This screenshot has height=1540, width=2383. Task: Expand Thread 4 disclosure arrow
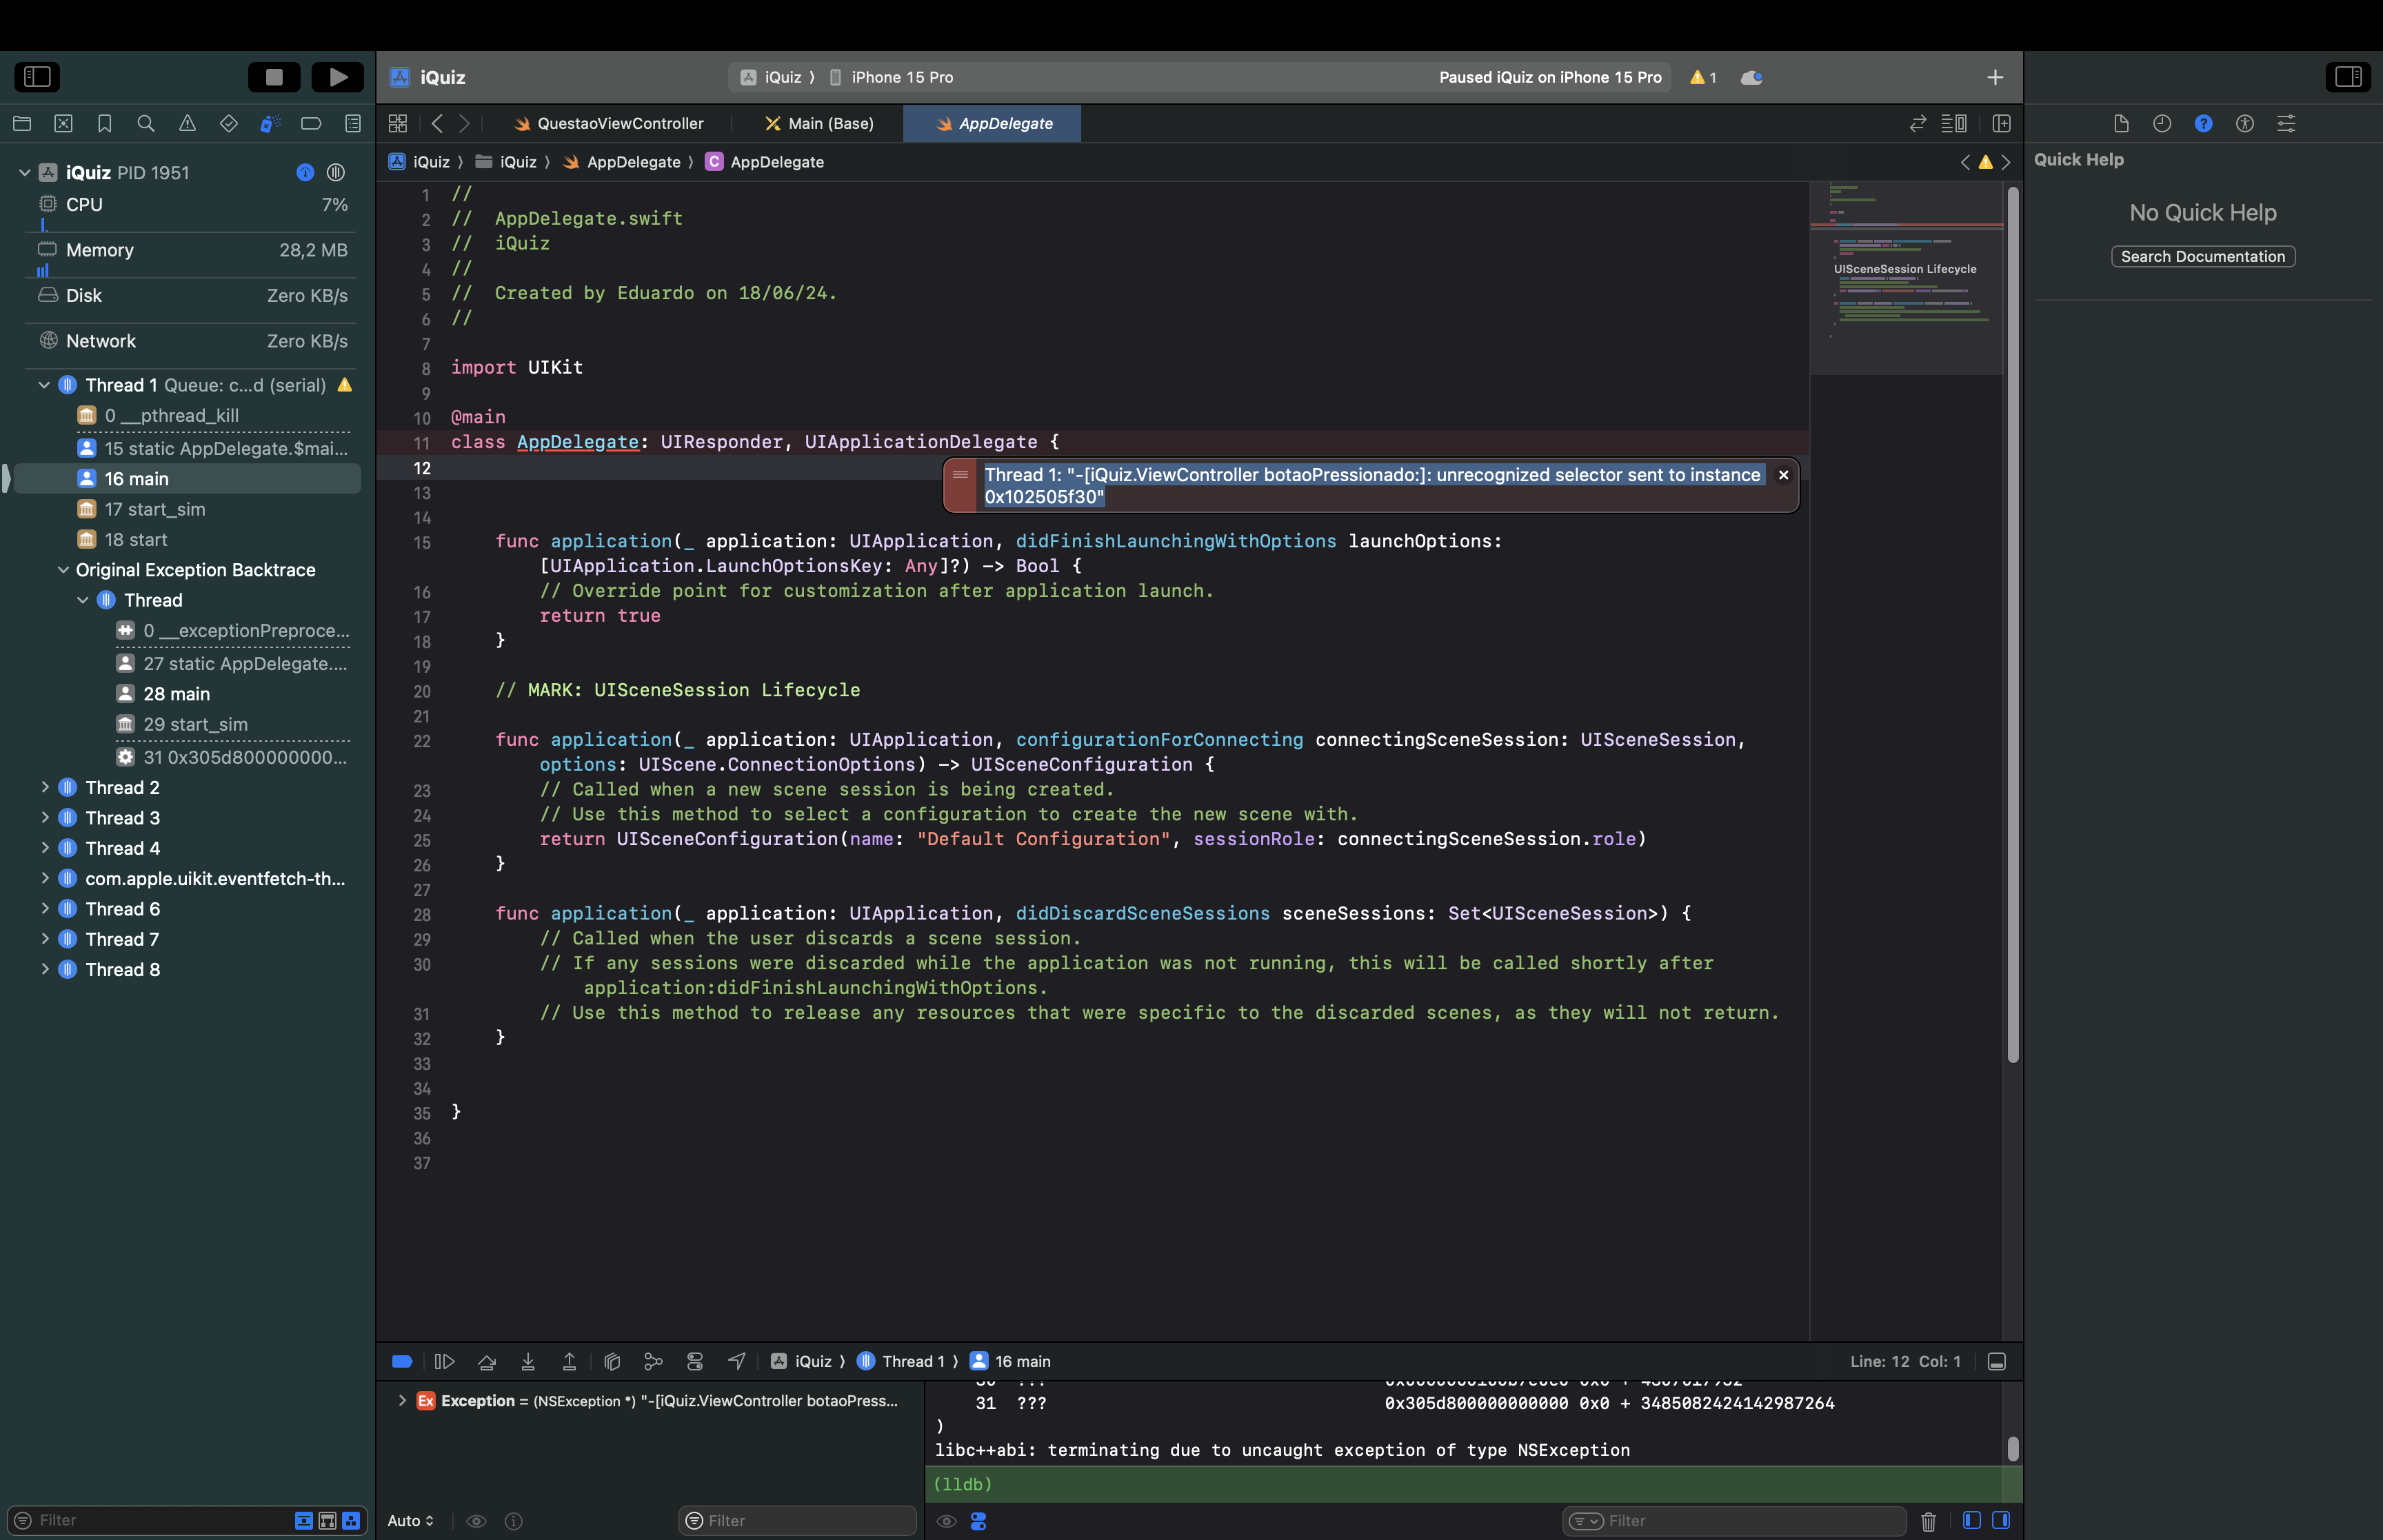(44, 848)
